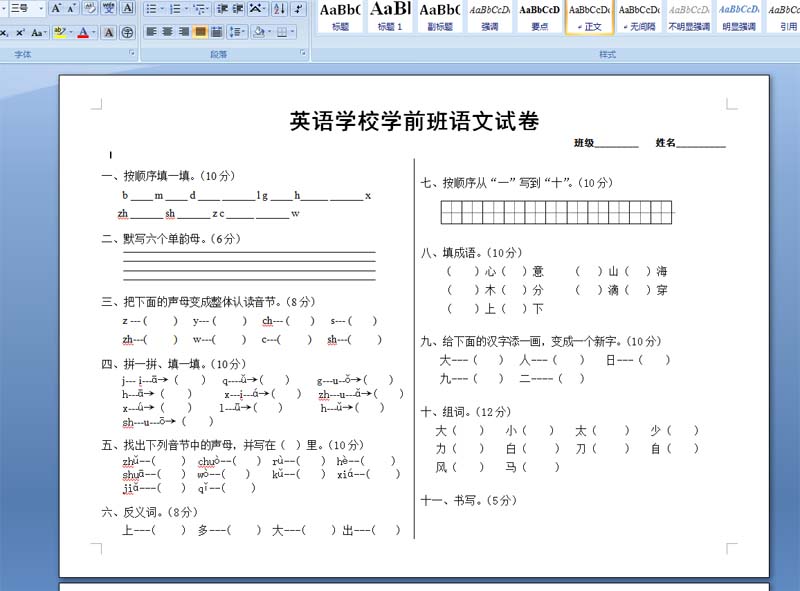
Task: Apply the 要点 strong style
Action: (x=539, y=17)
